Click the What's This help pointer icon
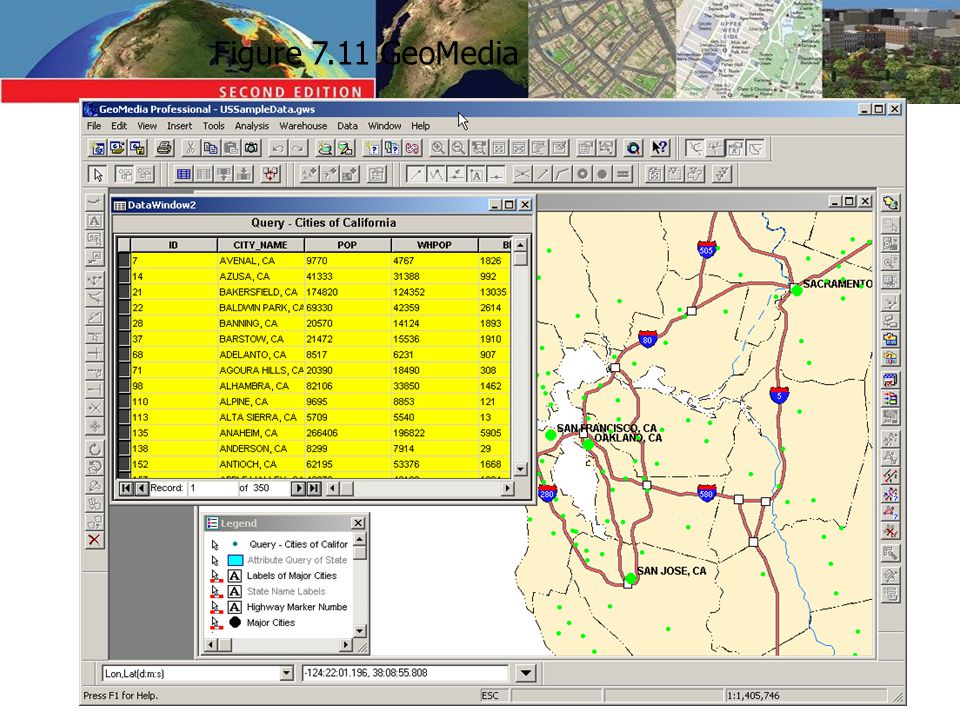The height and width of the screenshot is (720, 960). (x=659, y=148)
